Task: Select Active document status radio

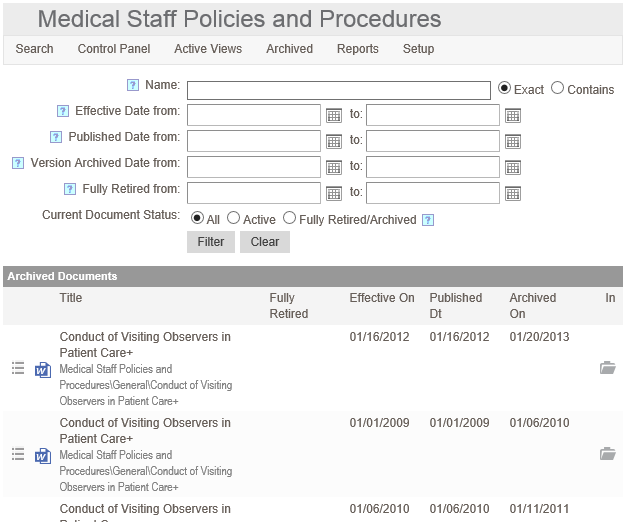Action: pyautogui.click(x=234, y=218)
